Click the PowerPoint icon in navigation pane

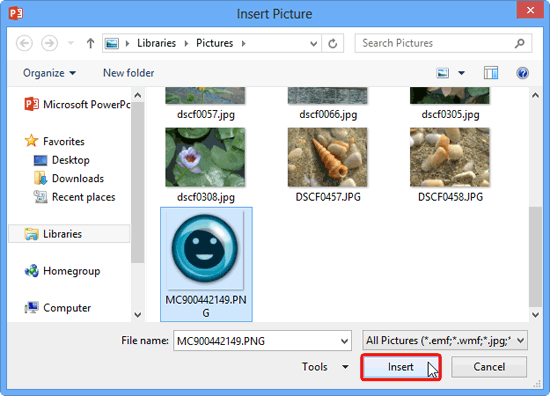coord(32,104)
